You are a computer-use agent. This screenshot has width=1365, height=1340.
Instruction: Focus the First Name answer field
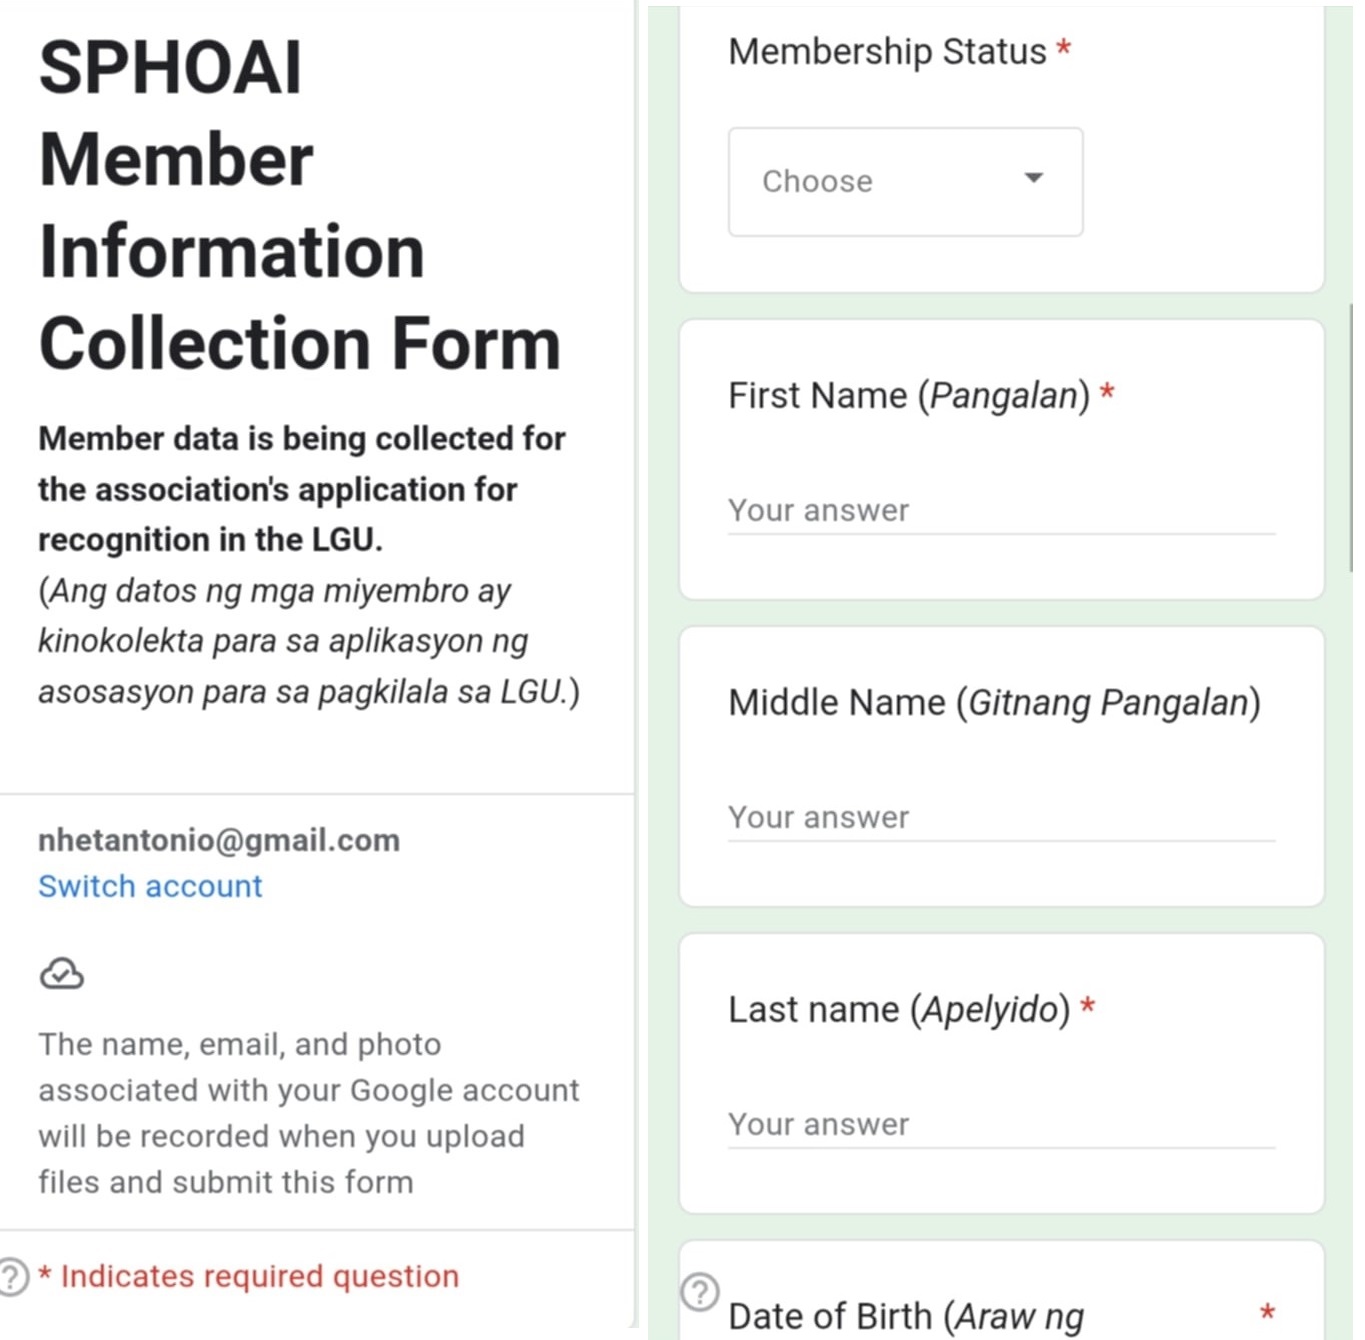click(1000, 511)
